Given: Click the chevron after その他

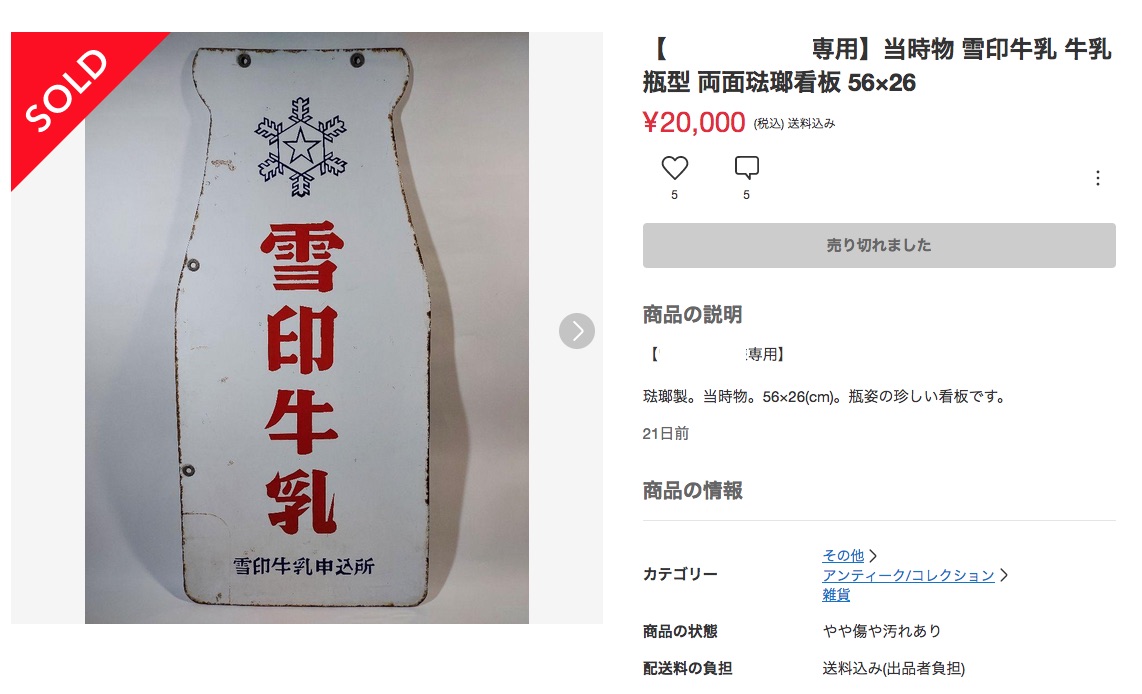Looking at the screenshot, I should tap(873, 556).
